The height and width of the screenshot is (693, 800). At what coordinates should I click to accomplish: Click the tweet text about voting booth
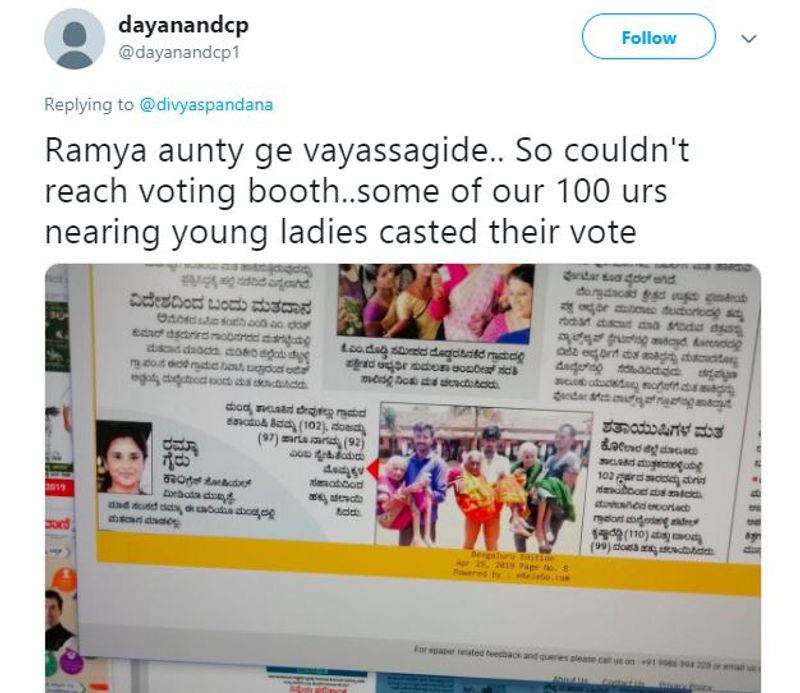(367, 191)
